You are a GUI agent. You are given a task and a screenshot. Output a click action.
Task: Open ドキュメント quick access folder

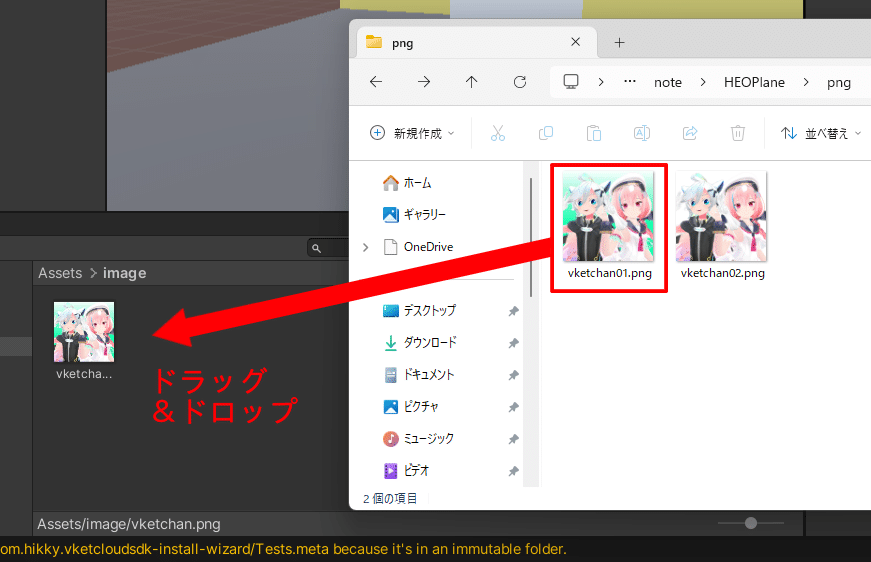tap(419, 375)
